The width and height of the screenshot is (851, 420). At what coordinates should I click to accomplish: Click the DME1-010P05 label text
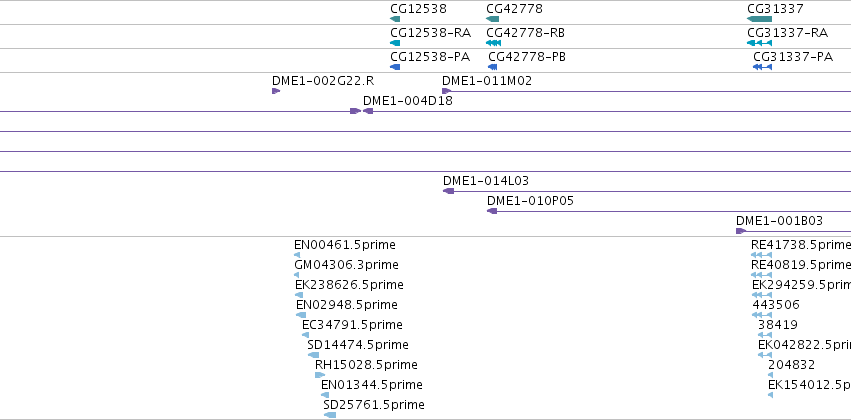(x=530, y=200)
